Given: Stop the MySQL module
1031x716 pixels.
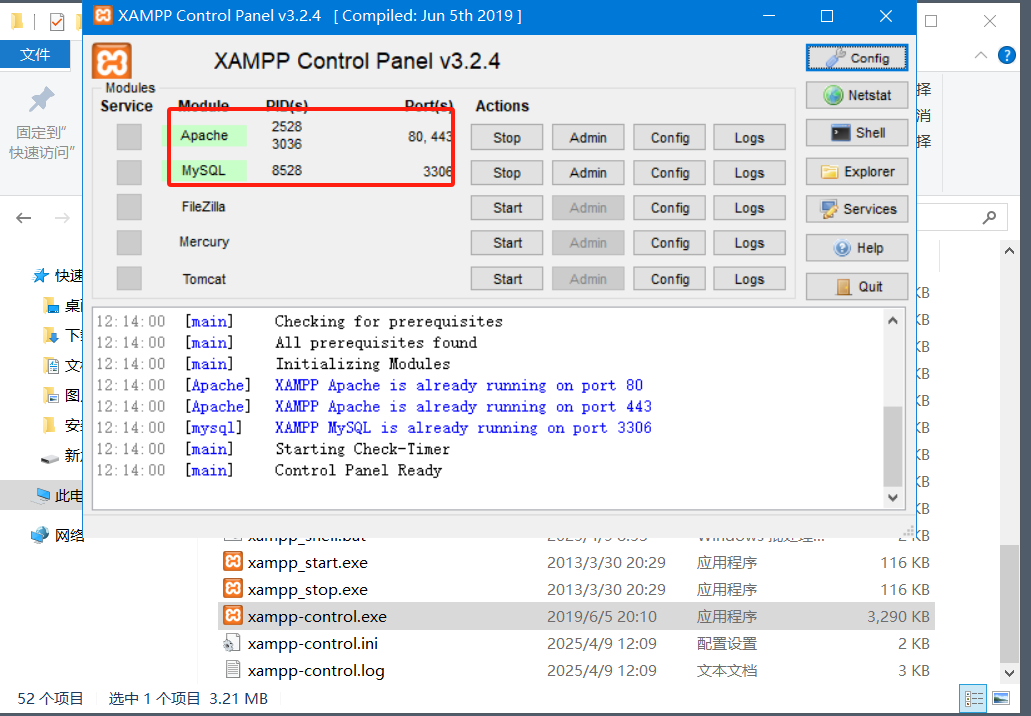Looking at the screenshot, I should (506, 173).
